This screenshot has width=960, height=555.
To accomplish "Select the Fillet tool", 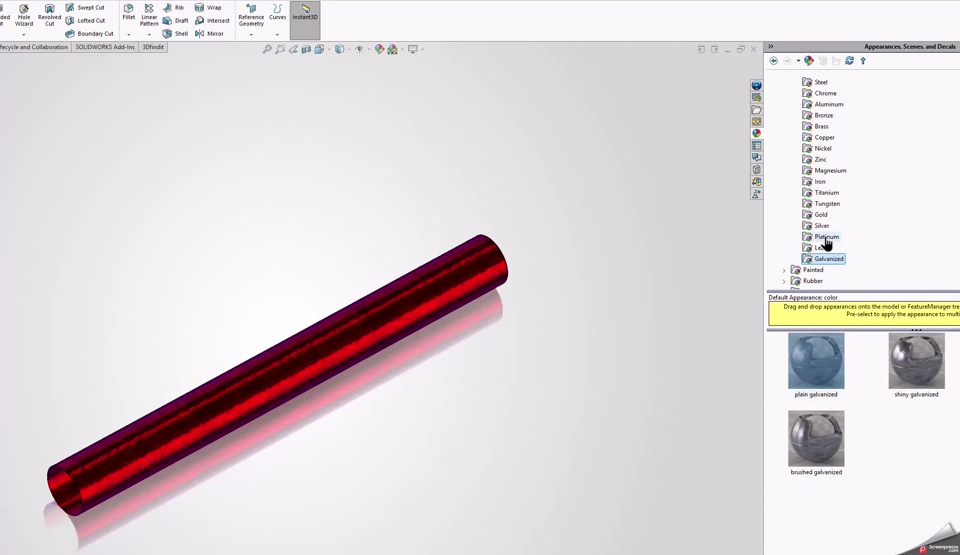I will 129,12.
